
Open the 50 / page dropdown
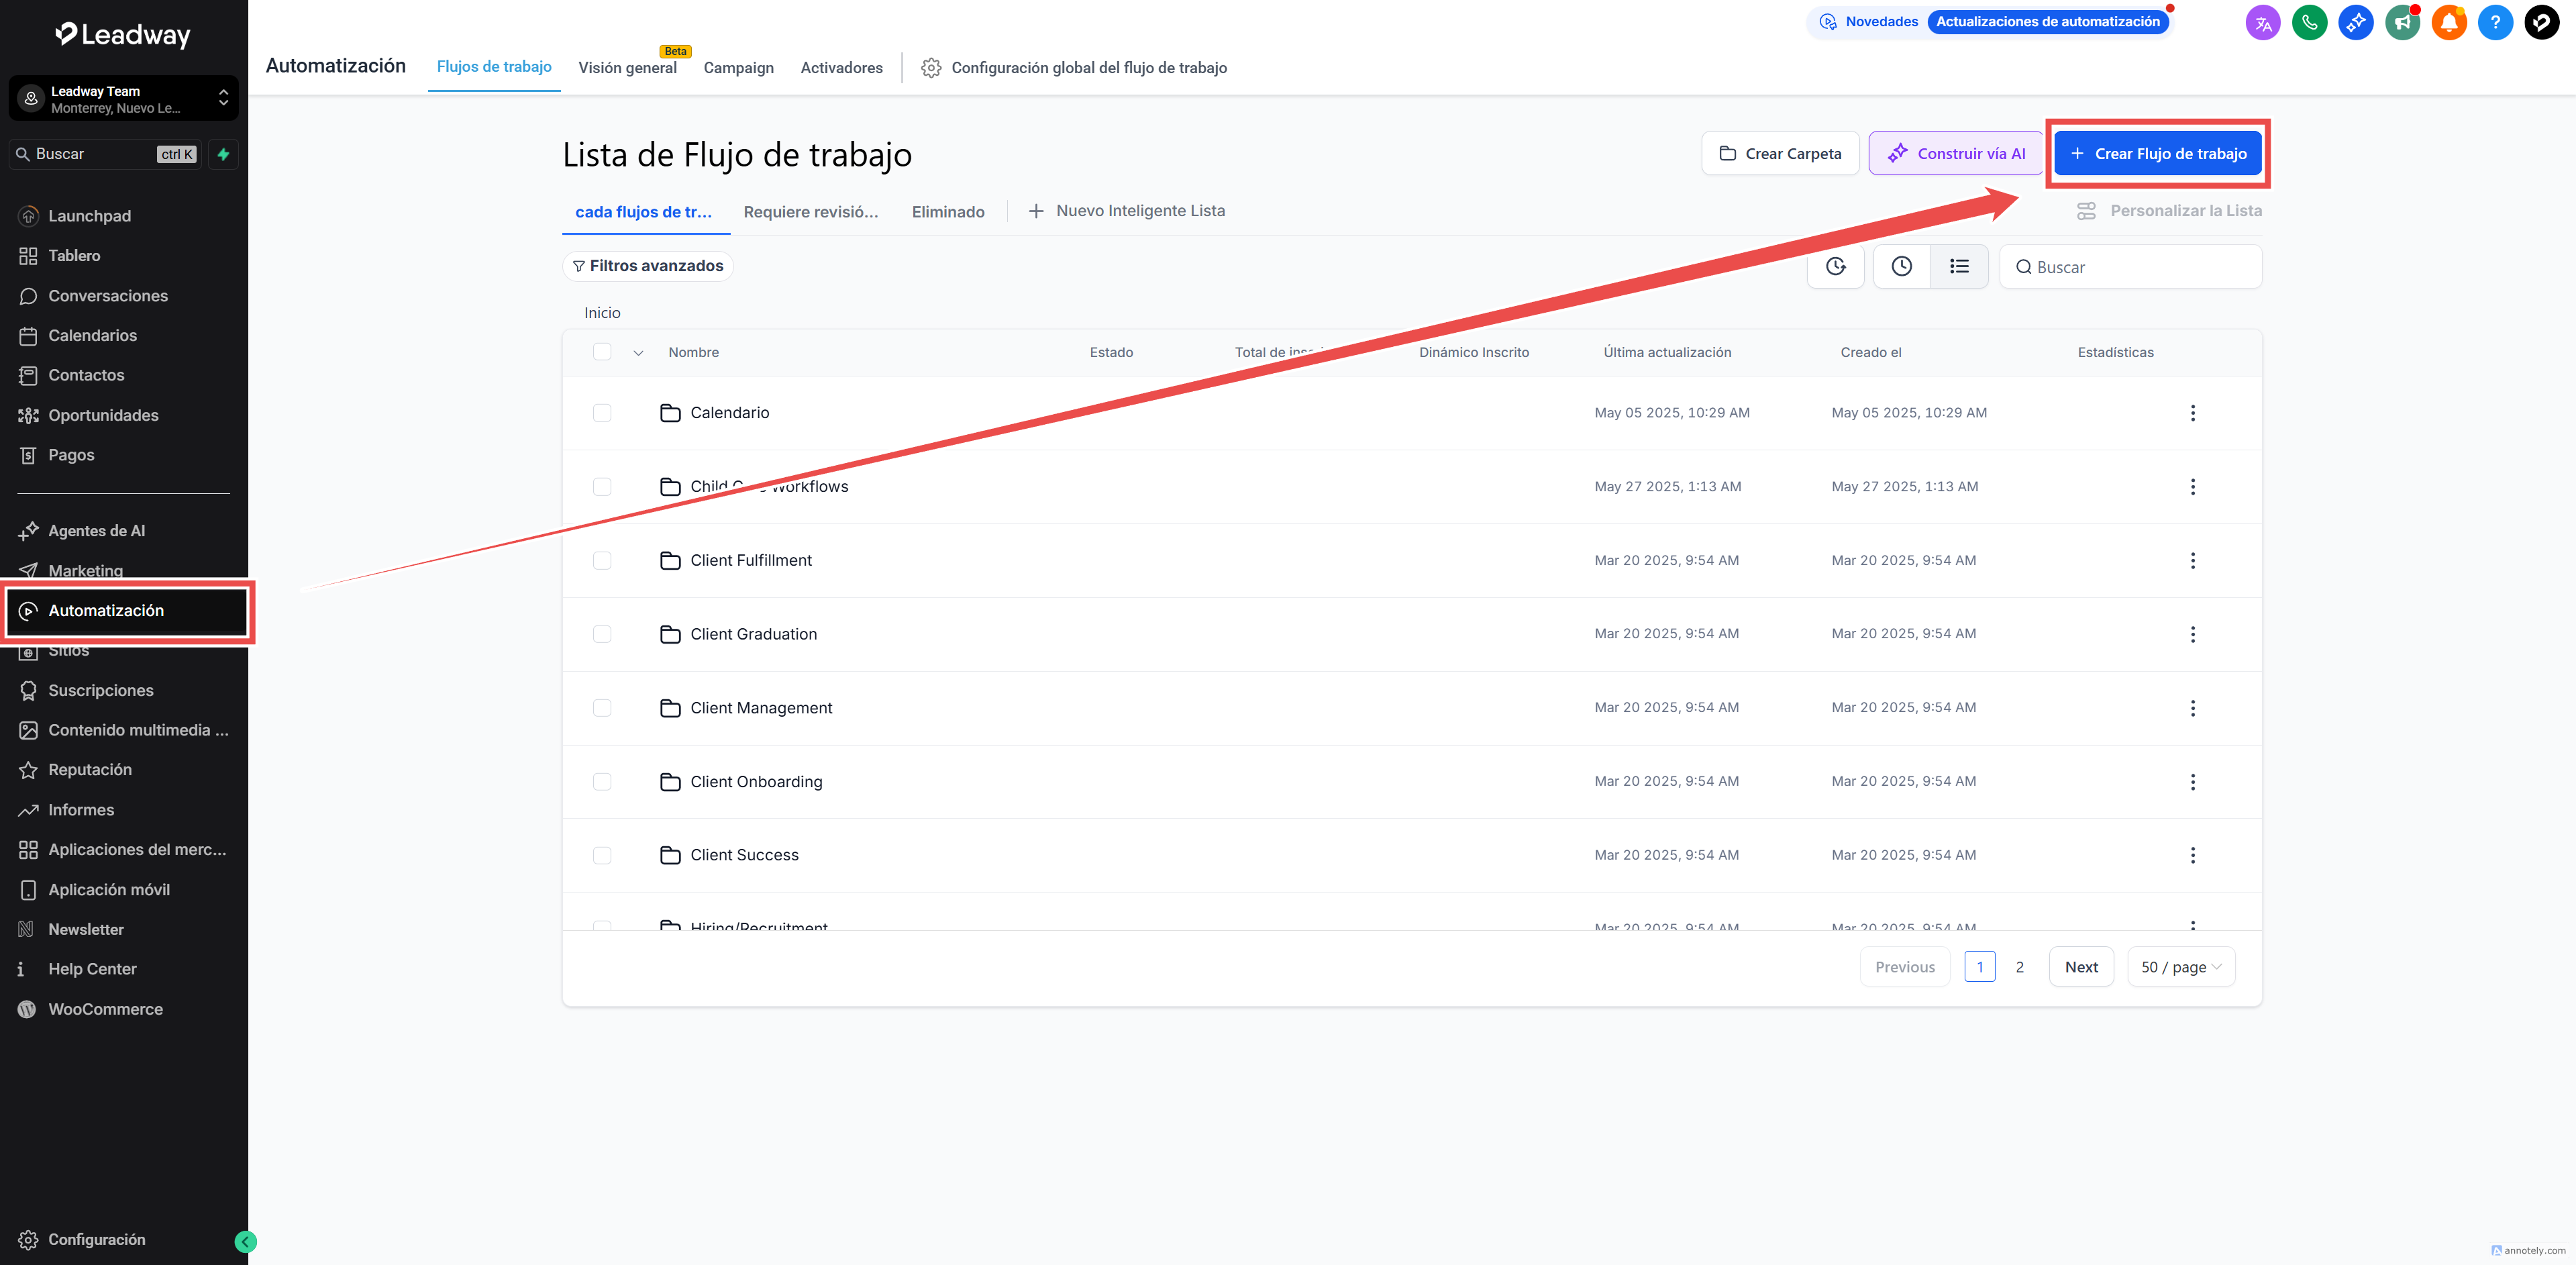click(2180, 967)
